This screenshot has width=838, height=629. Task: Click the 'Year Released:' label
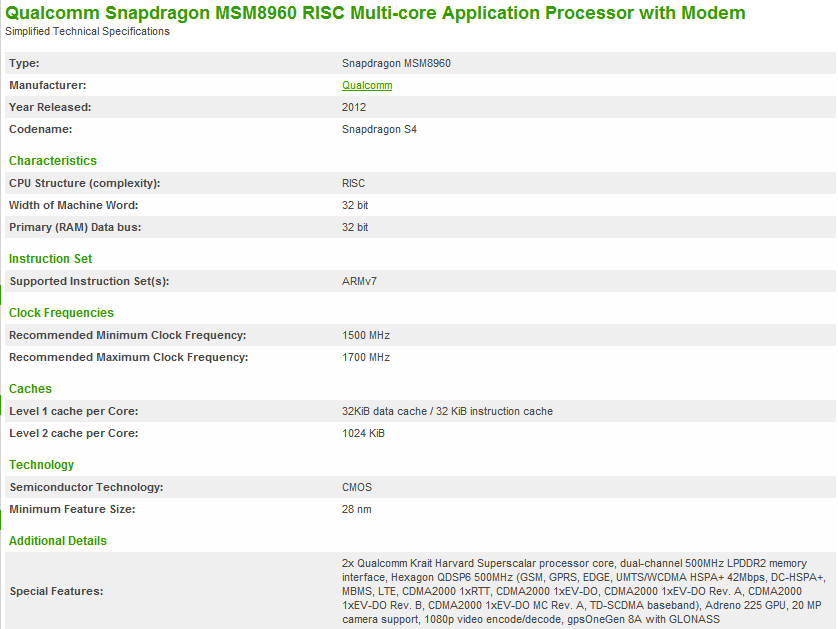(x=50, y=107)
